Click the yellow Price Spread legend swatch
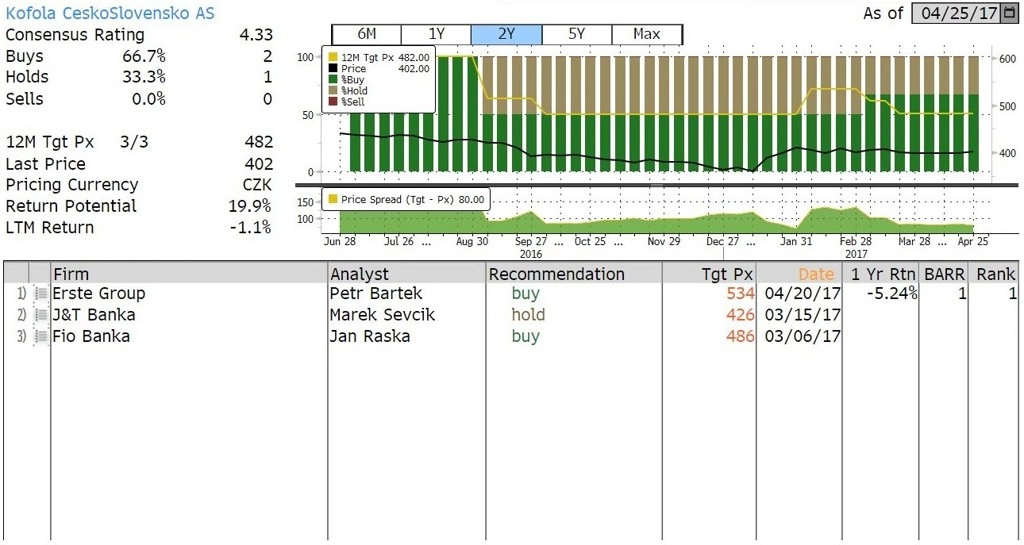This screenshot has width=1024, height=545. coord(332,200)
